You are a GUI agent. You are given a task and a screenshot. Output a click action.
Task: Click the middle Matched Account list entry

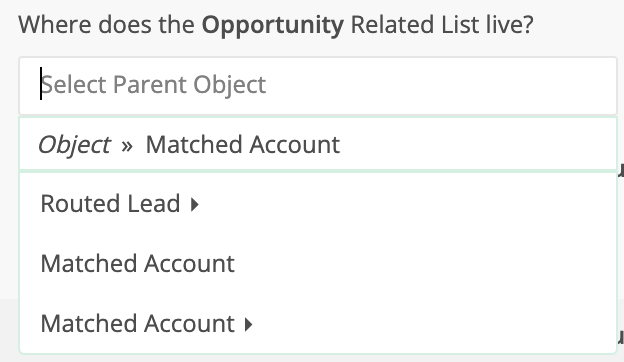pos(318,264)
